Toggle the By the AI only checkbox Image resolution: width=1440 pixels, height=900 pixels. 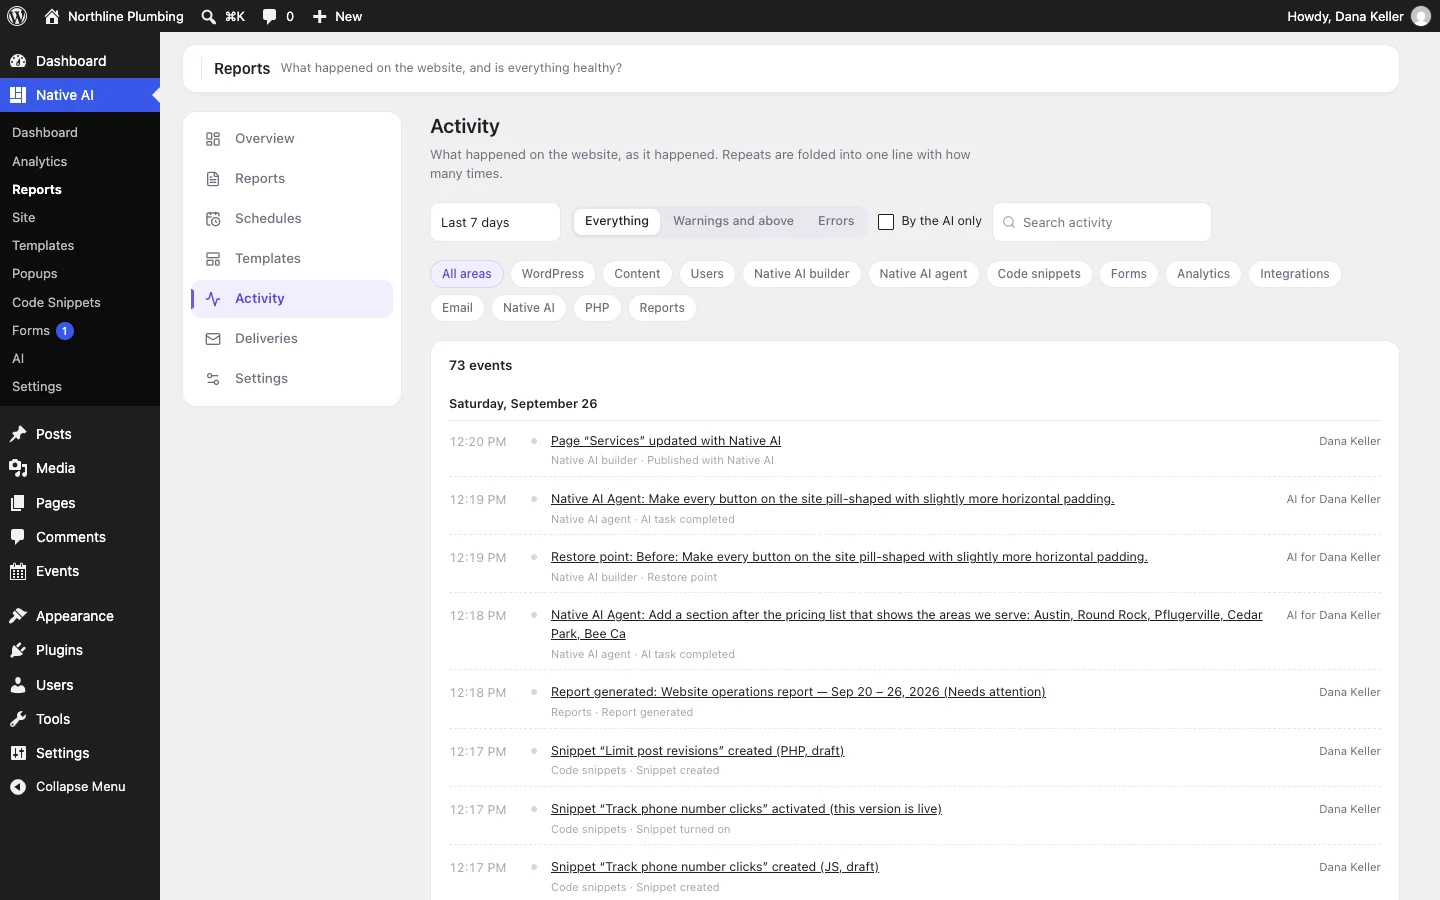[886, 222]
